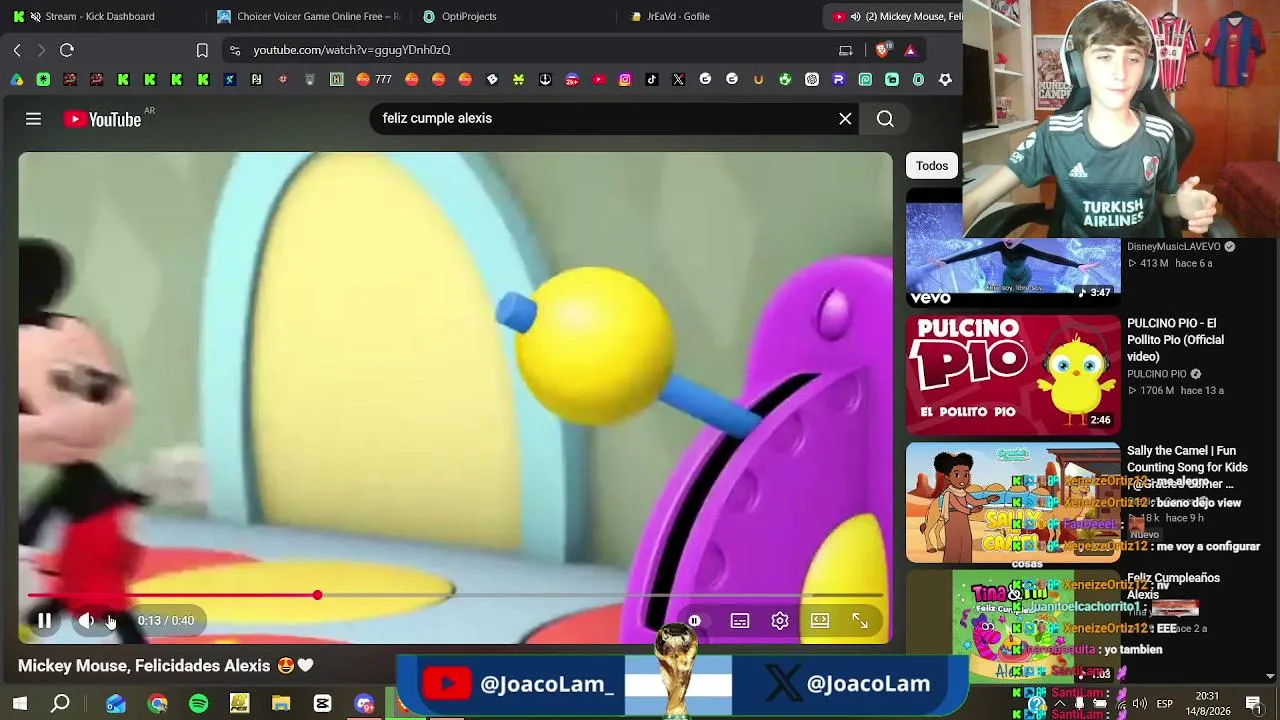Open Windows taskbar search
1280x720 pixels.
(x=61, y=704)
